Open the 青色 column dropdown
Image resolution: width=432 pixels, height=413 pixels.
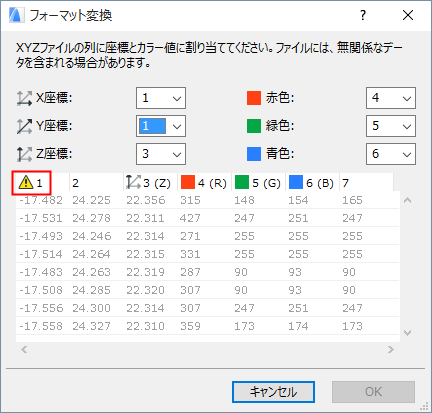pos(391,154)
